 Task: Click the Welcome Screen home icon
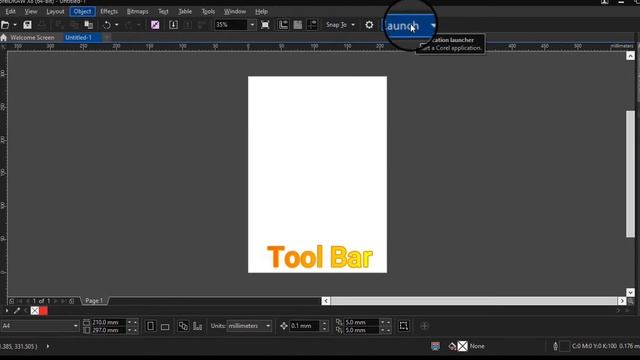coord(4,37)
